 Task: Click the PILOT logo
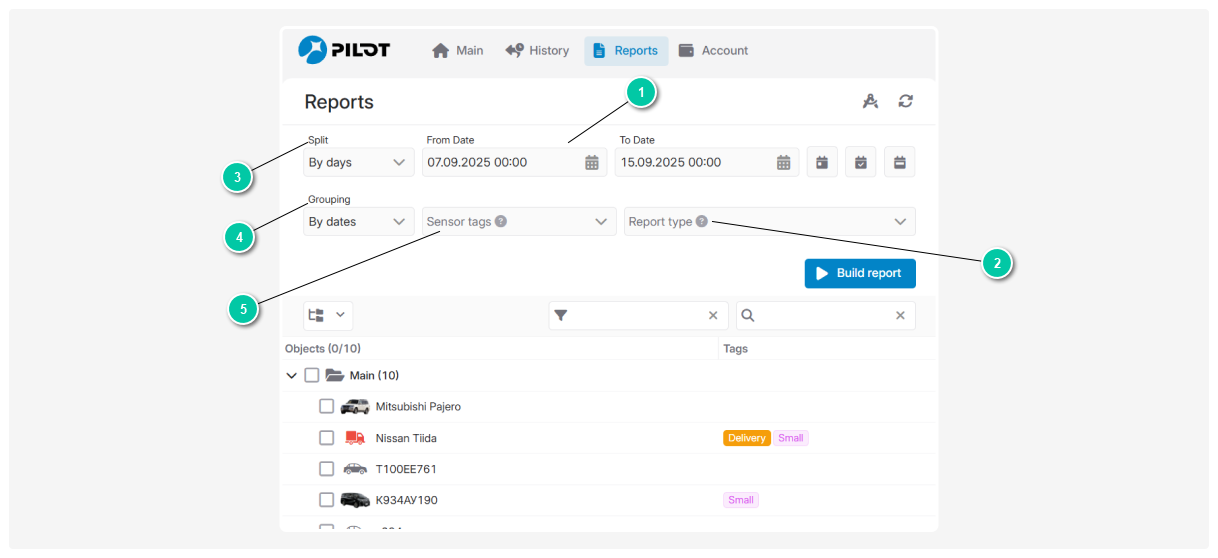tap(344, 50)
